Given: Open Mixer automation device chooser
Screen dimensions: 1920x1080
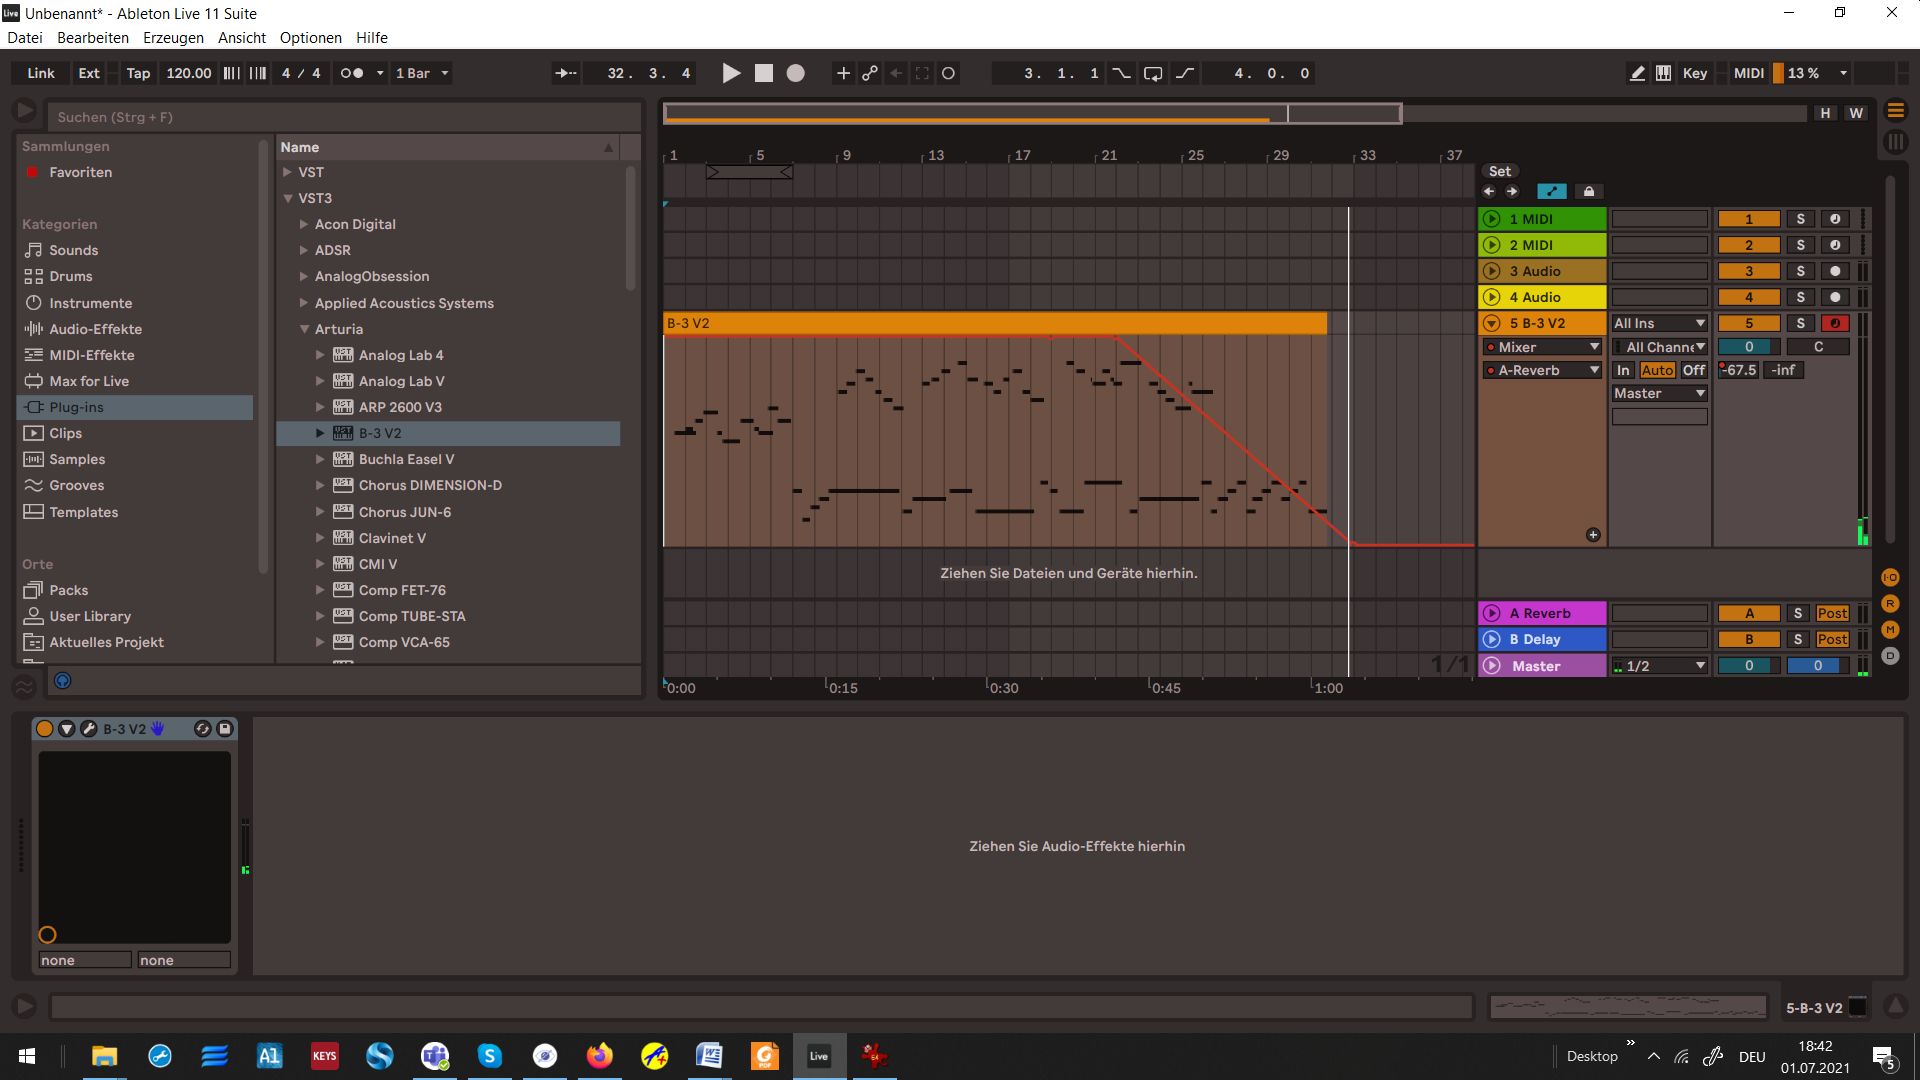Looking at the screenshot, I should [x=1542, y=347].
